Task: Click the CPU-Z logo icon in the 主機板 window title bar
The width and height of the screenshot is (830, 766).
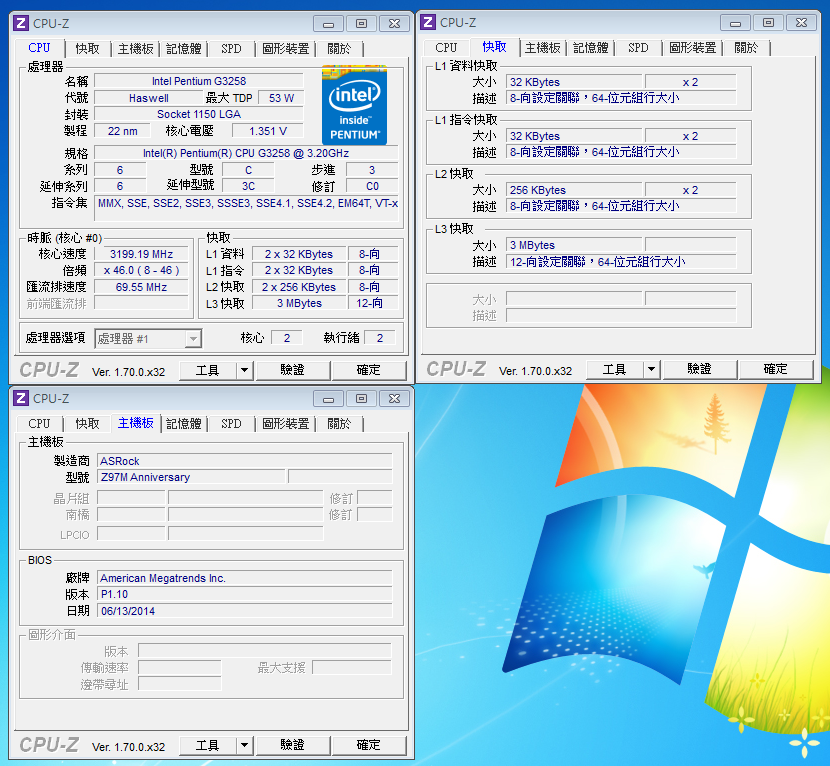Action: [x=21, y=398]
